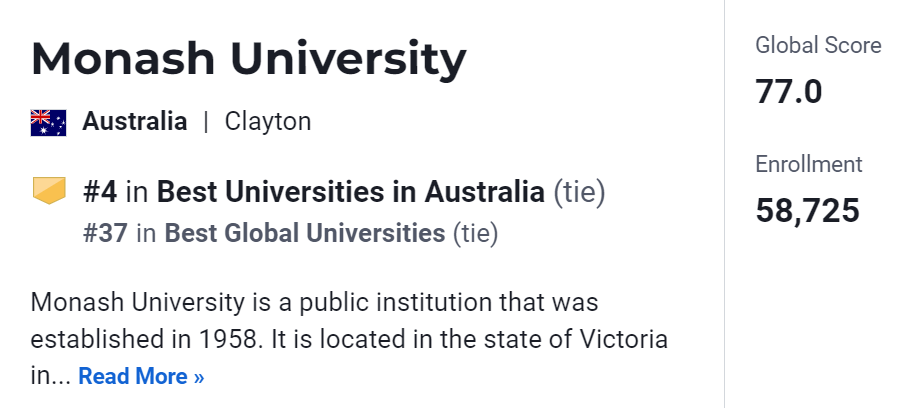Select the 58,725 enrollment figure
The width and height of the screenshot is (919, 408).
coord(807,211)
